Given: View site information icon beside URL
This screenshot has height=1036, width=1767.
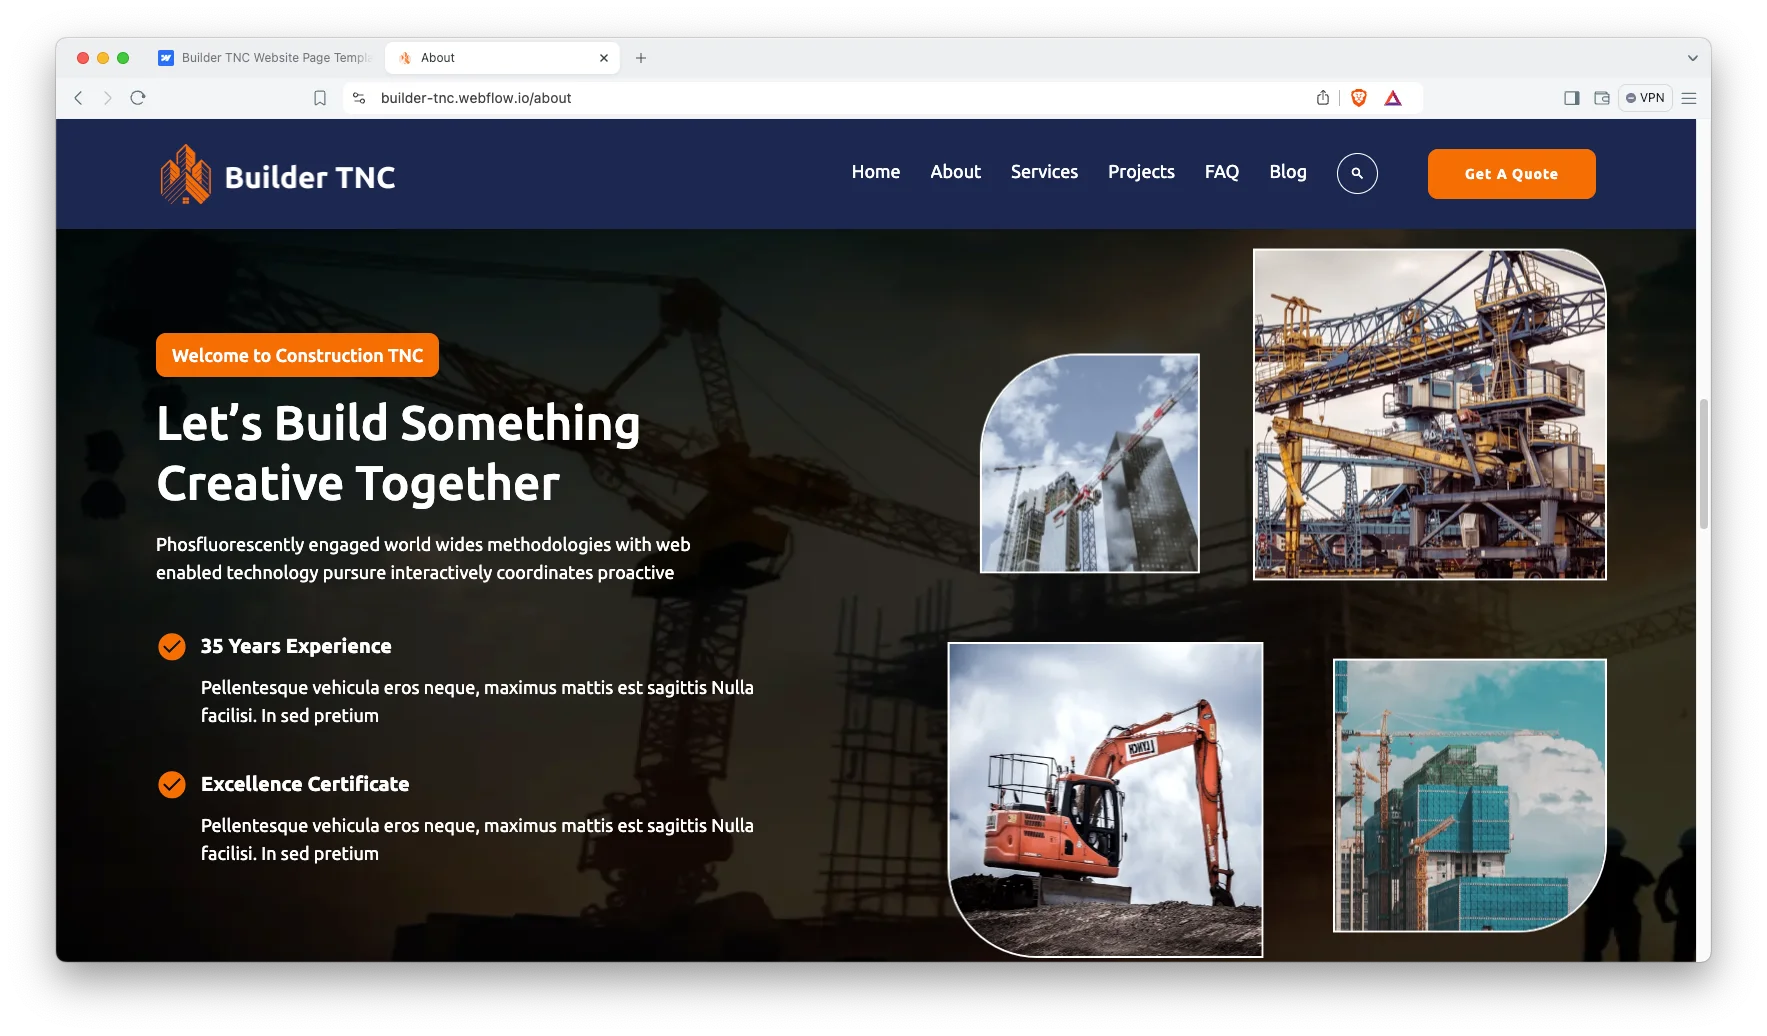Looking at the screenshot, I should [359, 98].
